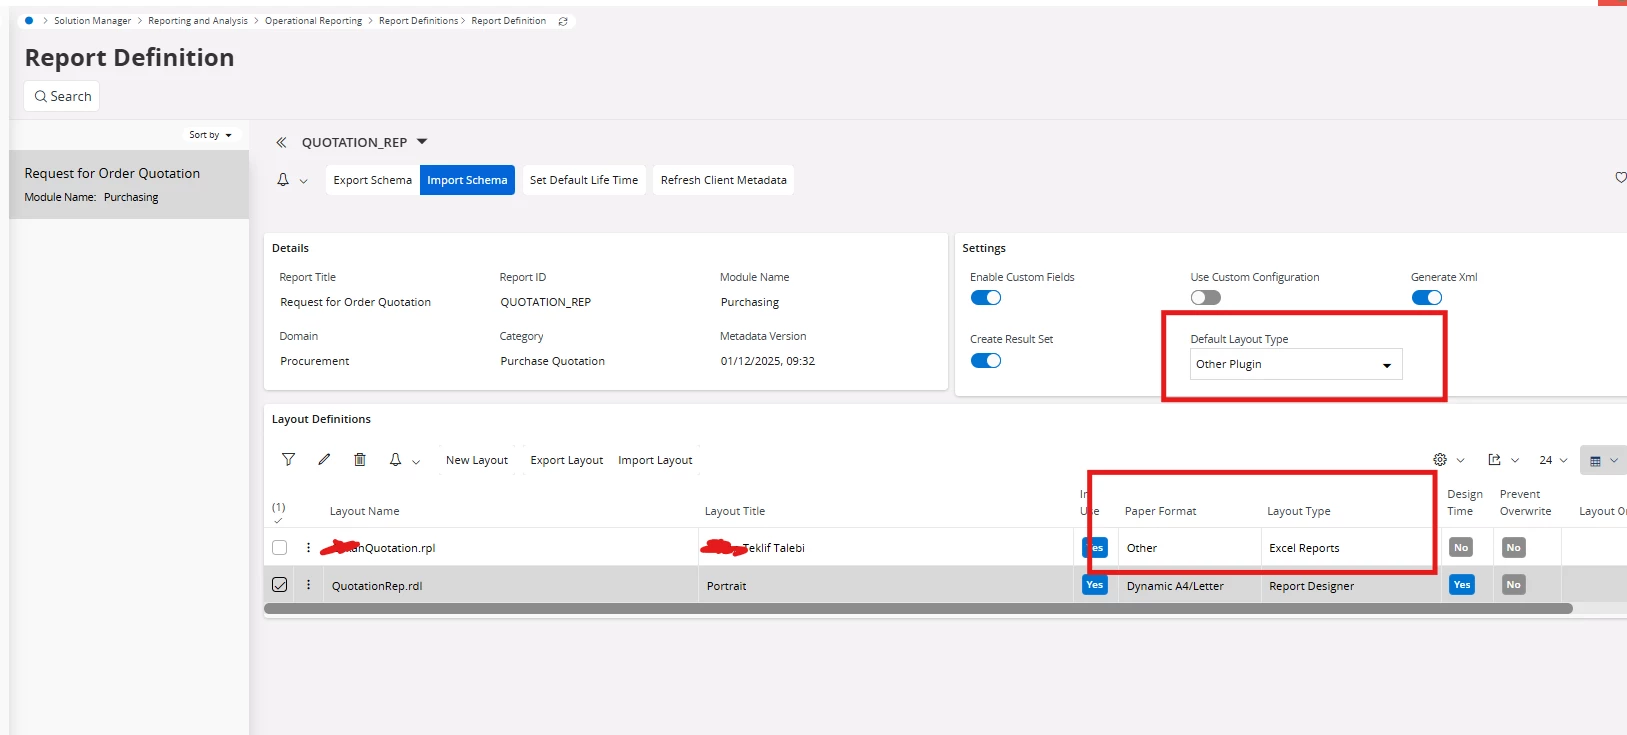
Task: Click the export share icon above the table
Action: point(1494,460)
